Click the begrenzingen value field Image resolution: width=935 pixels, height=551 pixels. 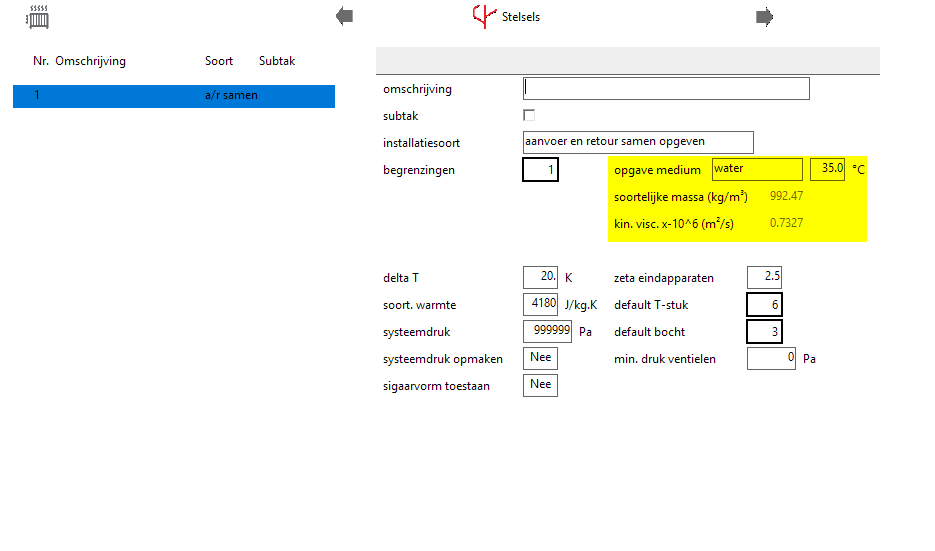pyautogui.click(x=540, y=170)
